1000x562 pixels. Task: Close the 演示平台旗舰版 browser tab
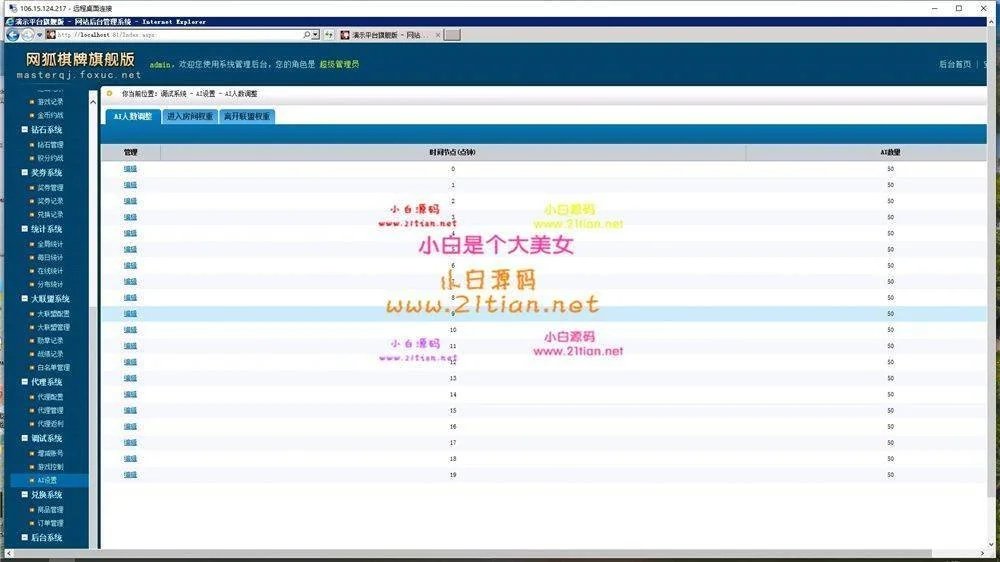436,35
